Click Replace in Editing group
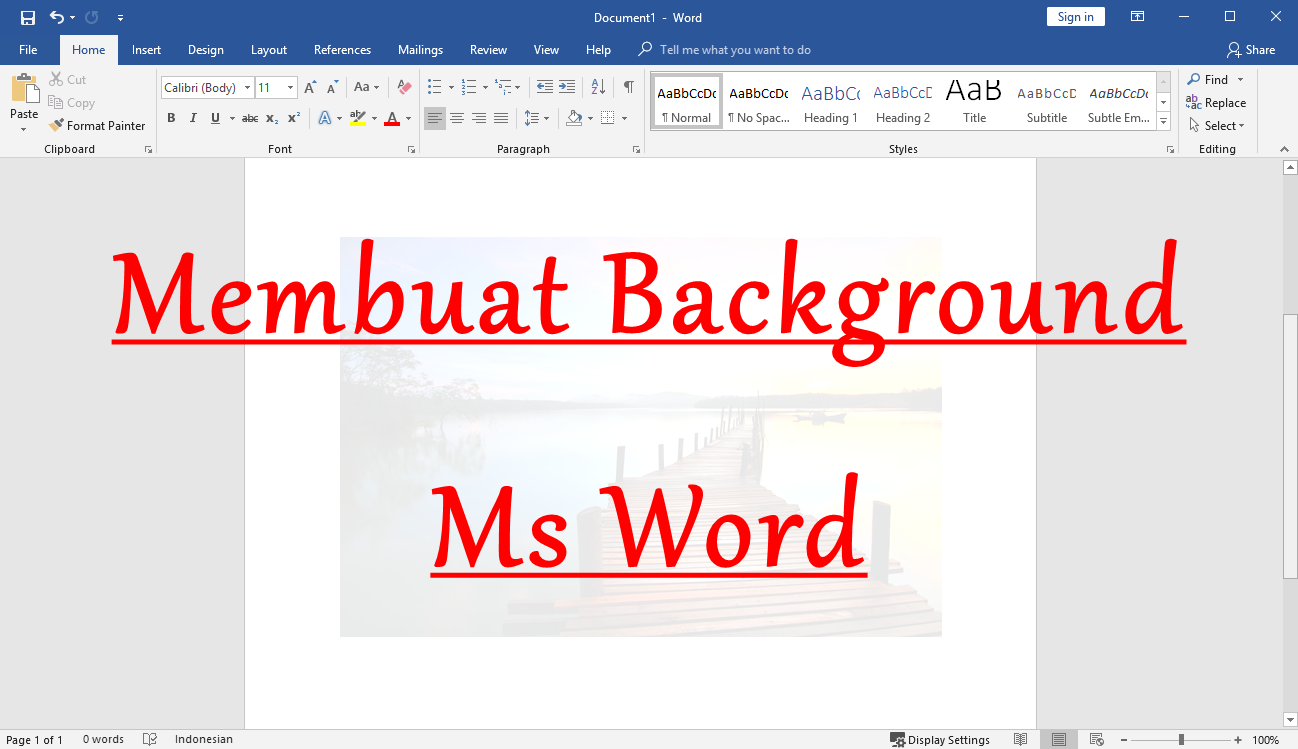The width and height of the screenshot is (1298, 749). [1216, 102]
